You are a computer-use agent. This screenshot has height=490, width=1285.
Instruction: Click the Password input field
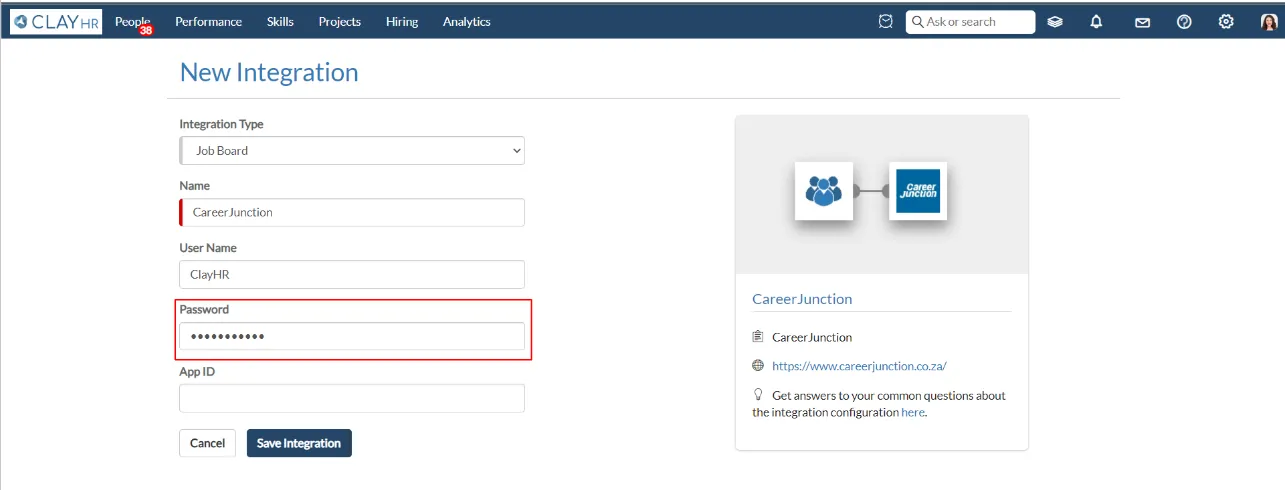352,337
